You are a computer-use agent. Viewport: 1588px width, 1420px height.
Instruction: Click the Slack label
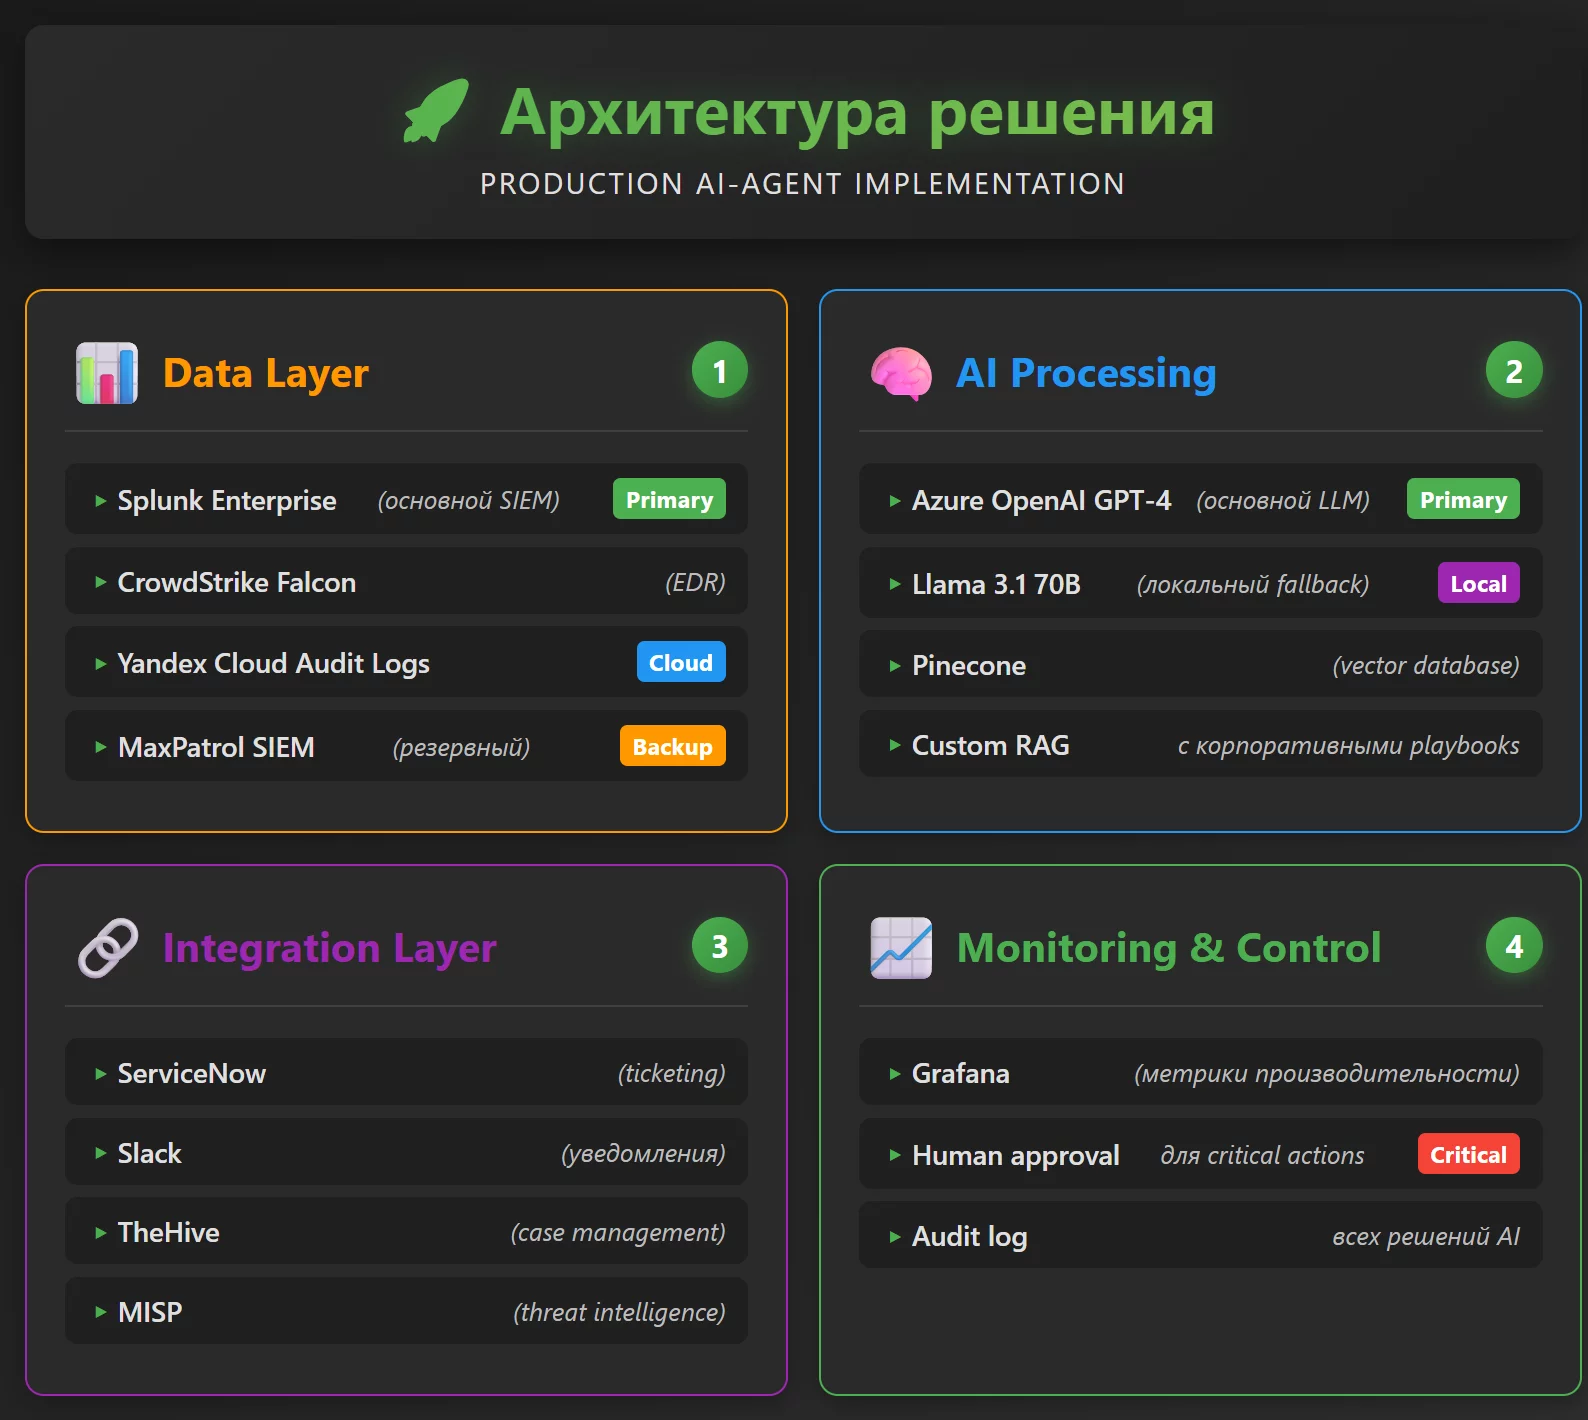tap(150, 1154)
